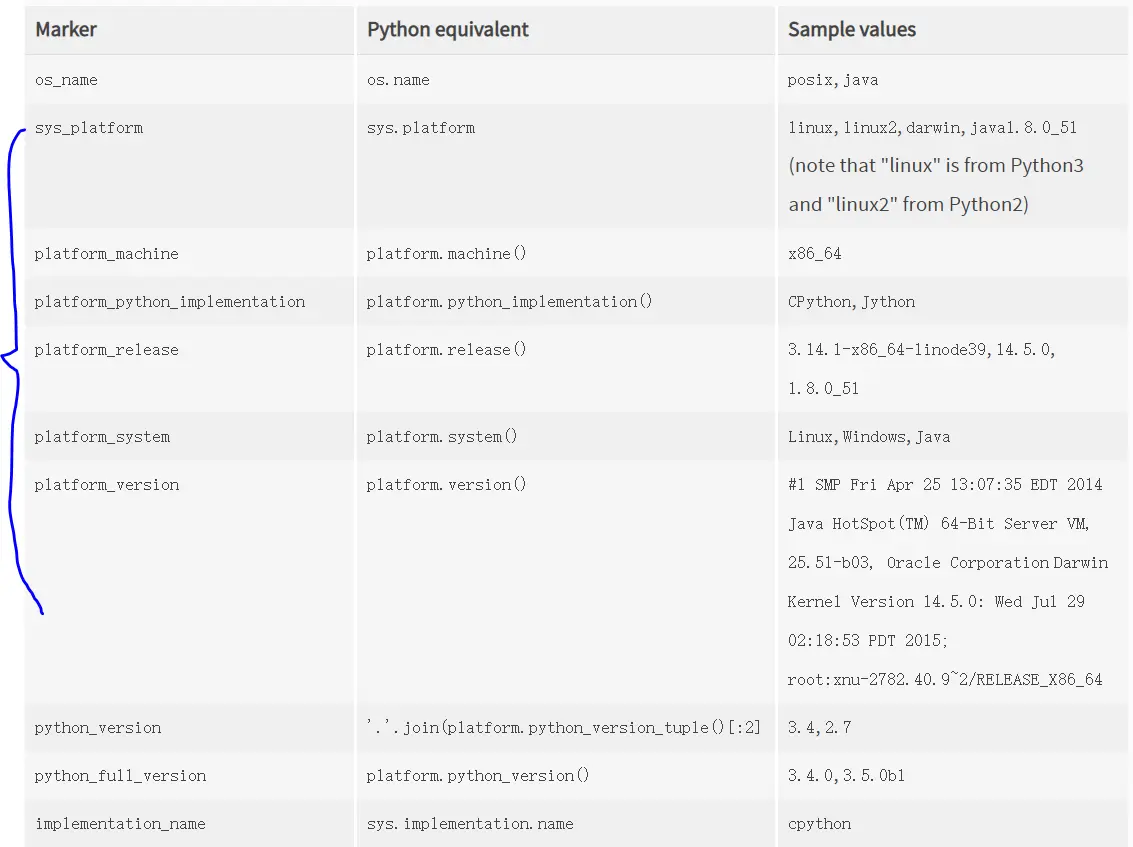Screen dimensions: 1133x847
Task: Click the blue hand-drawn curly brace
Action: (12, 360)
